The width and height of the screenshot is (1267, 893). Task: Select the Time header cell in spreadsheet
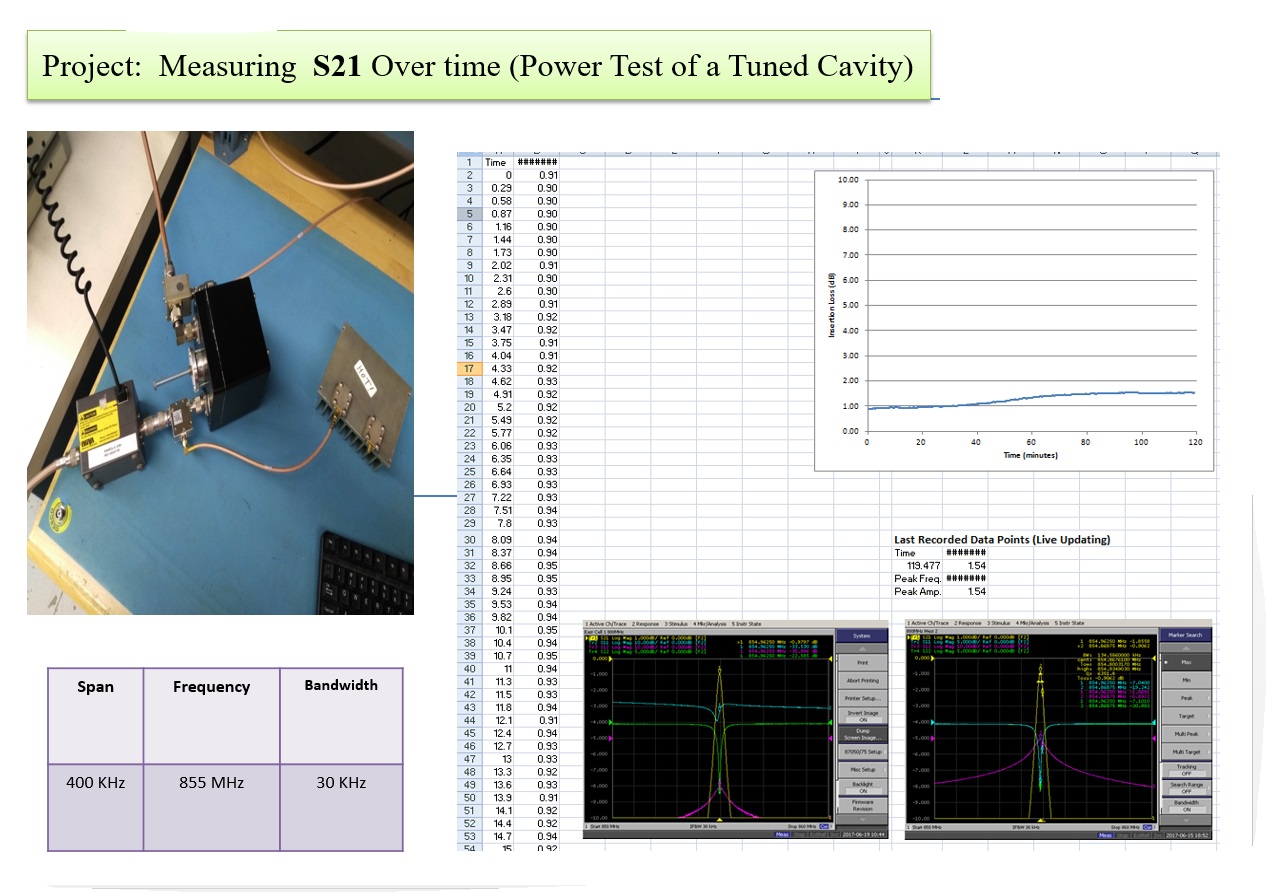pyautogui.click(x=496, y=162)
